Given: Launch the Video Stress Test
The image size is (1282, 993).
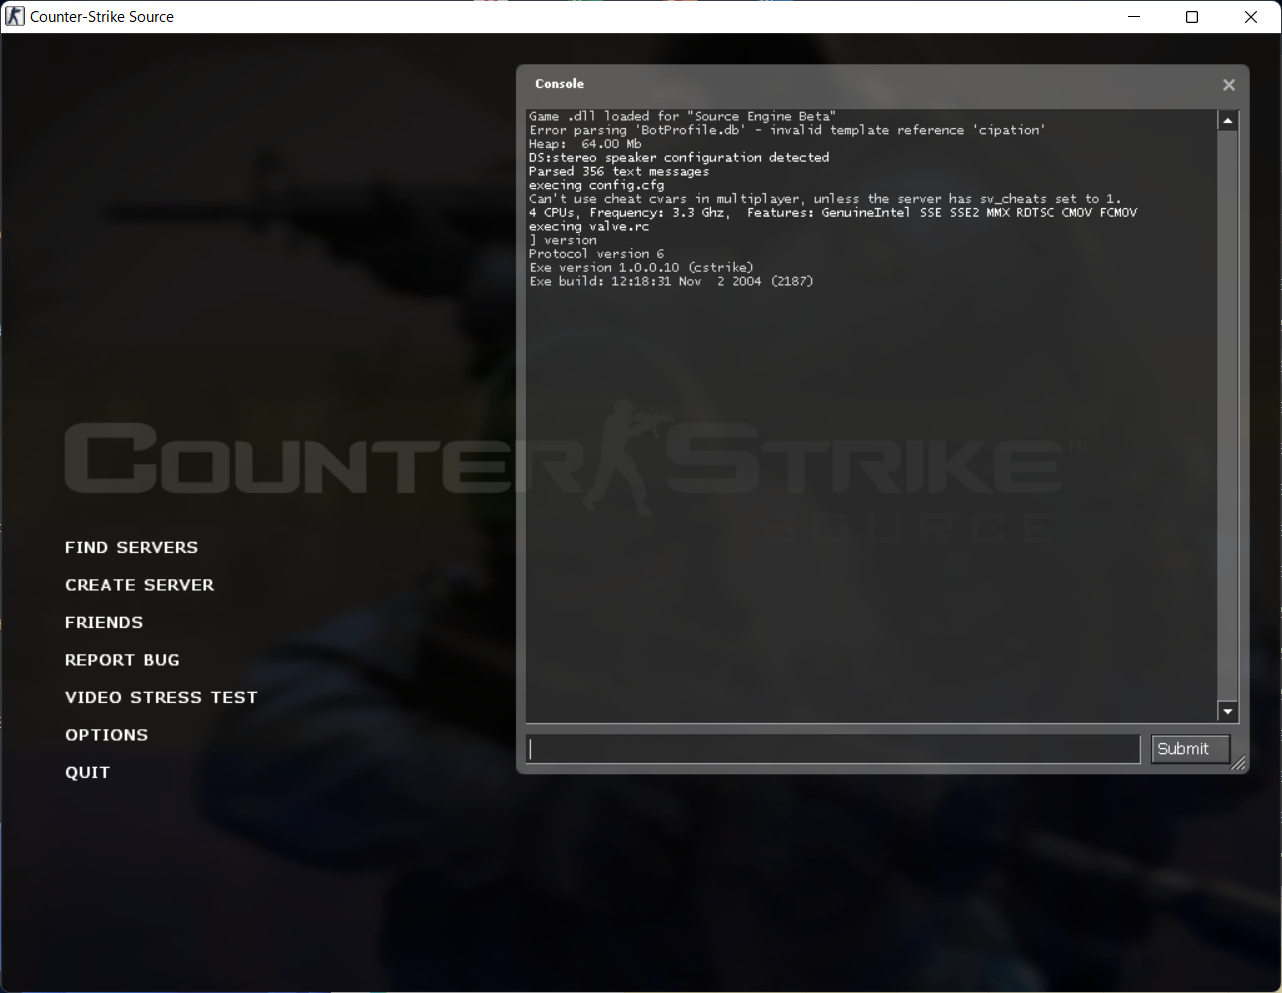Looking at the screenshot, I should click(x=161, y=698).
